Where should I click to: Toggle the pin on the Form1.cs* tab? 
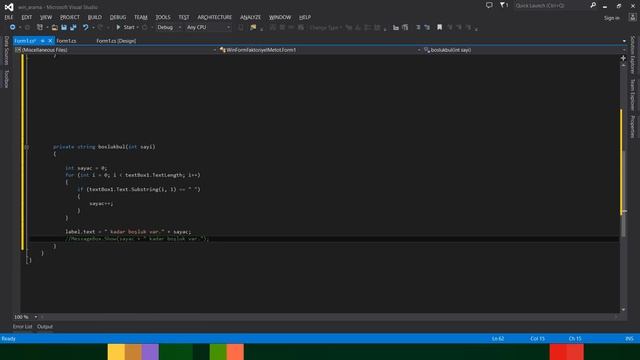click(42, 41)
